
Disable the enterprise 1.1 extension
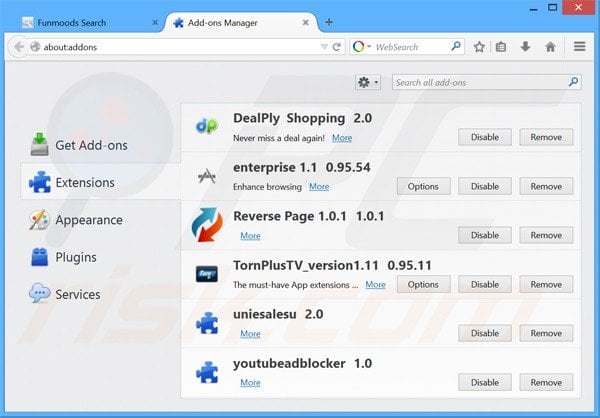tap(485, 186)
